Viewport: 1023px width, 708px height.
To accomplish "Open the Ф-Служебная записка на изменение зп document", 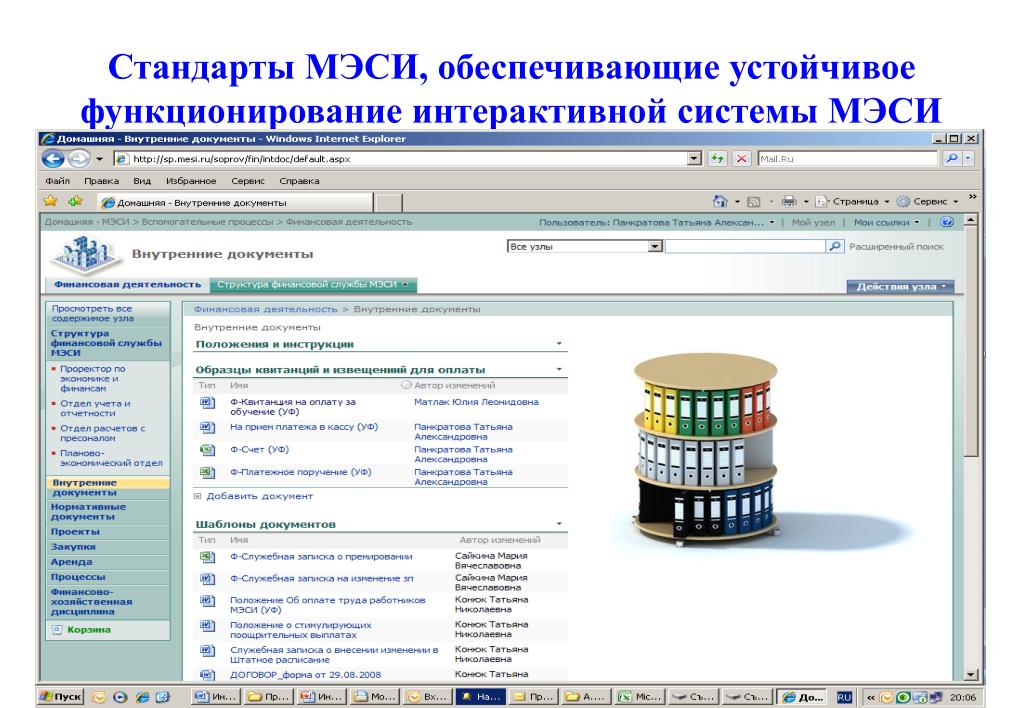I will [x=322, y=578].
